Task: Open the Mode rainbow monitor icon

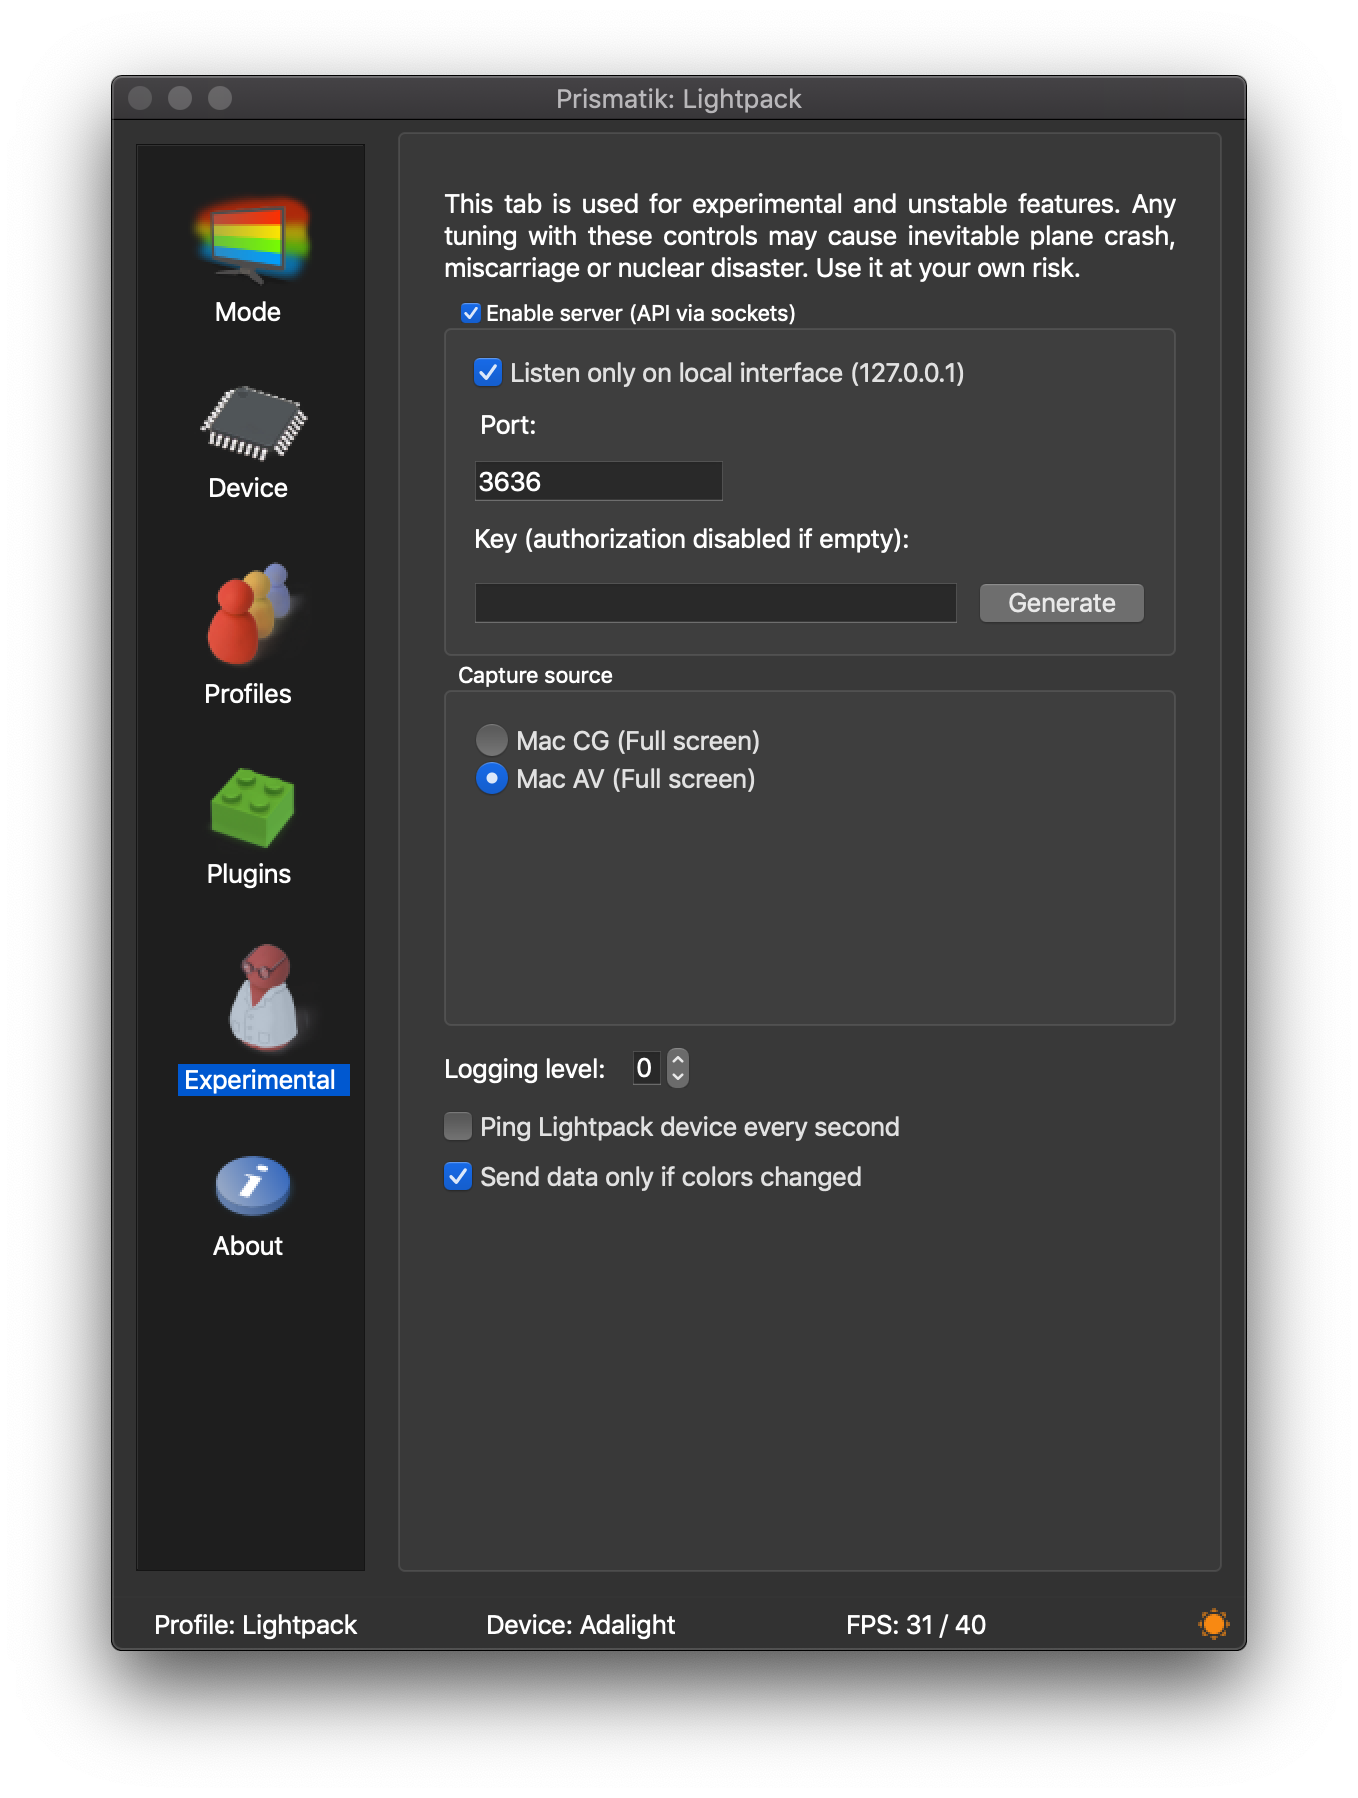Action: [x=250, y=241]
